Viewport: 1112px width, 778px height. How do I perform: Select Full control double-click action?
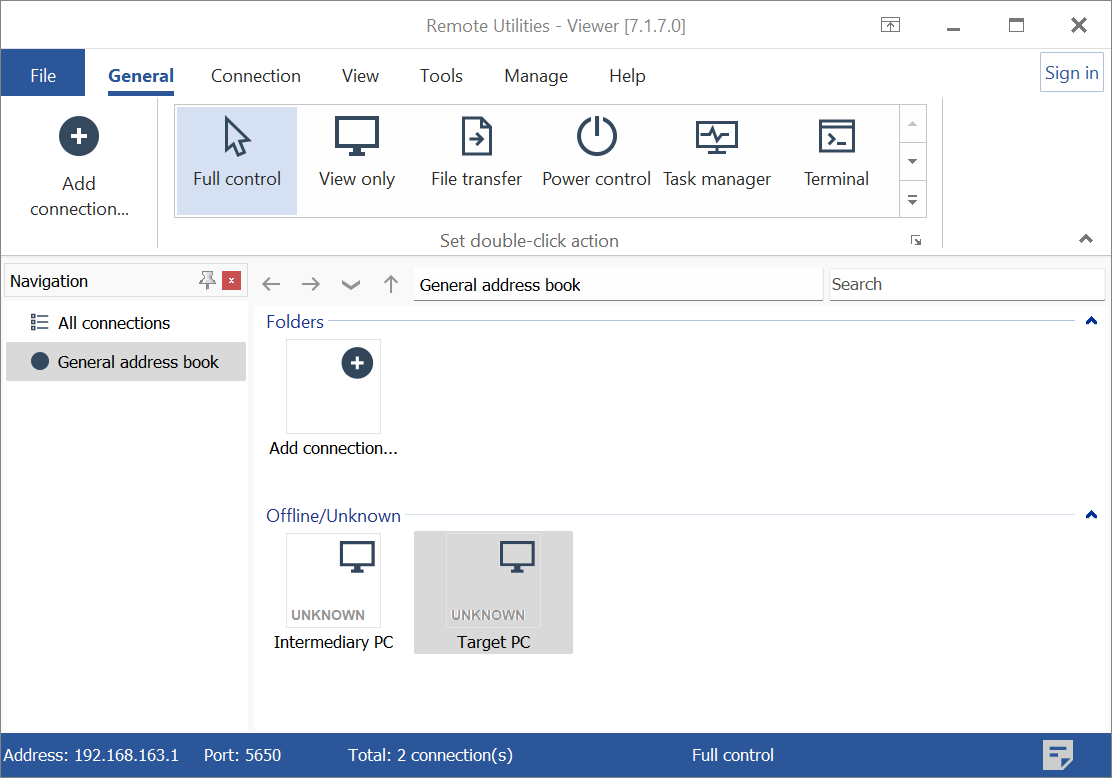pyautogui.click(x=237, y=160)
